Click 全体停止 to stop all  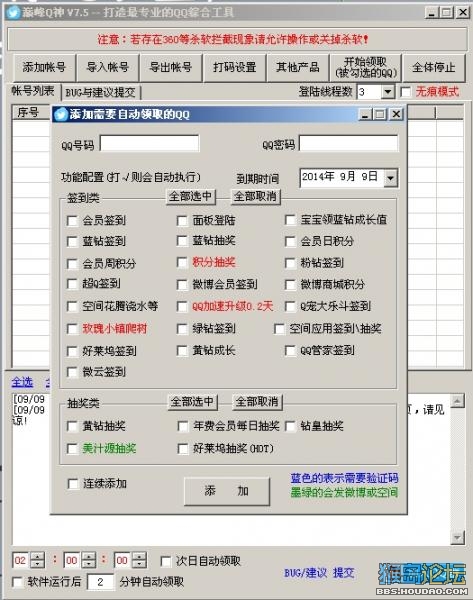point(434,68)
